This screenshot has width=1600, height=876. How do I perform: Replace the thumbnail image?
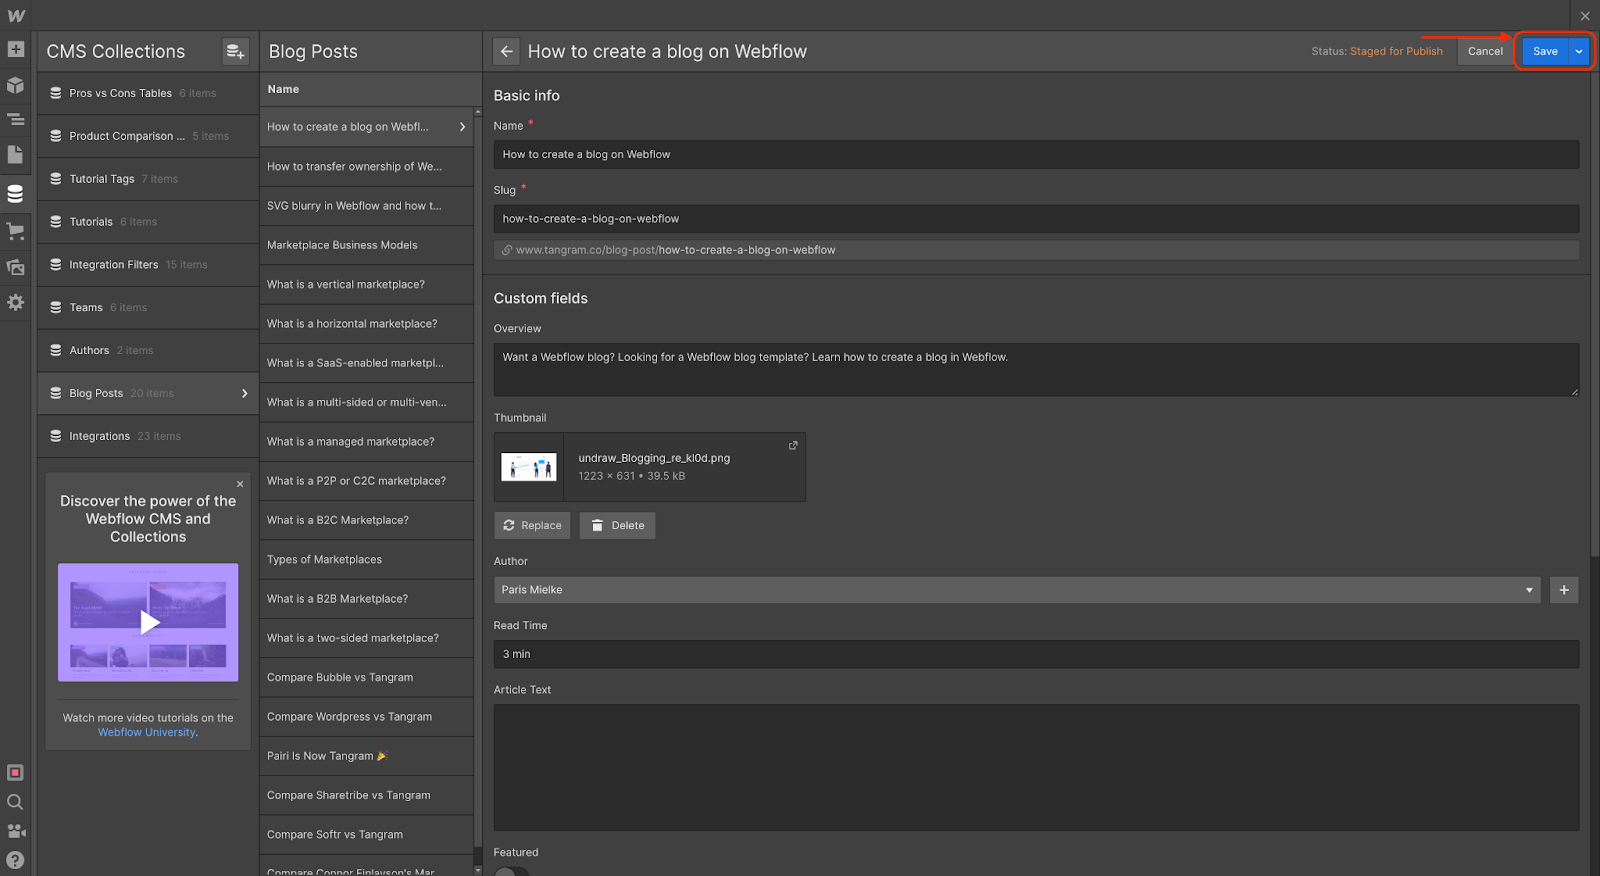(x=532, y=526)
